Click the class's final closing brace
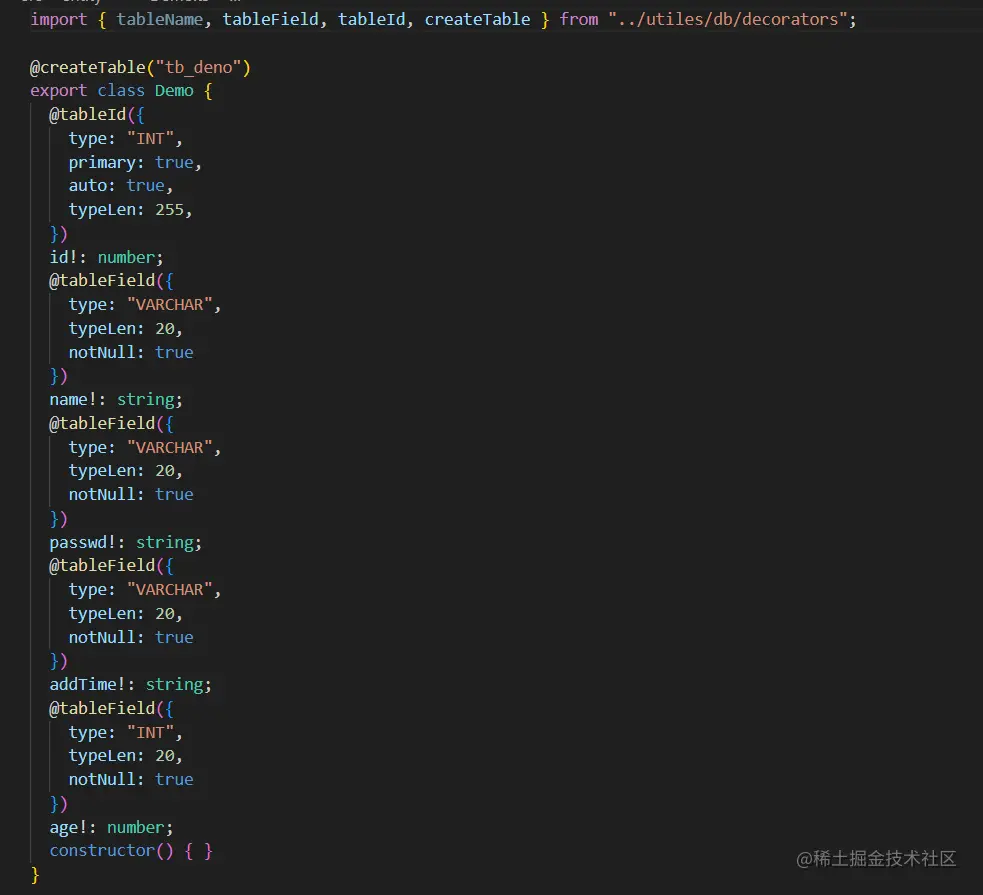This screenshot has width=983, height=895. tap(35, 875)
